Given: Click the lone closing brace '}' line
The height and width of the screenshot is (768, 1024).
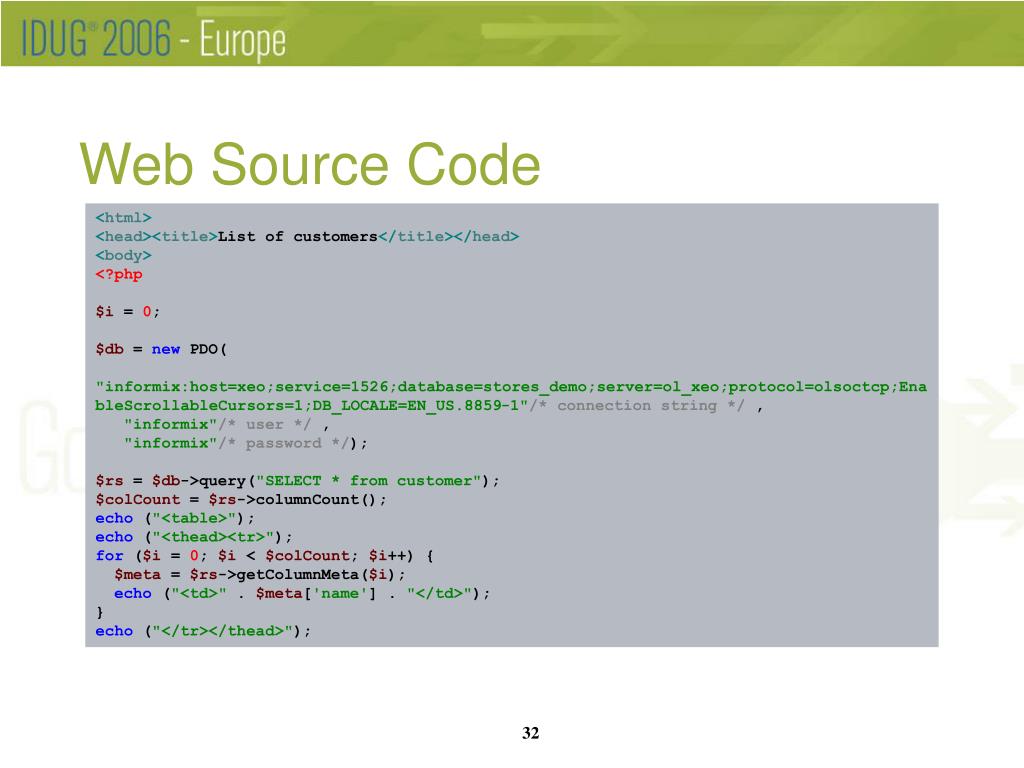Looking at the screenshot, I should [100, 612].
